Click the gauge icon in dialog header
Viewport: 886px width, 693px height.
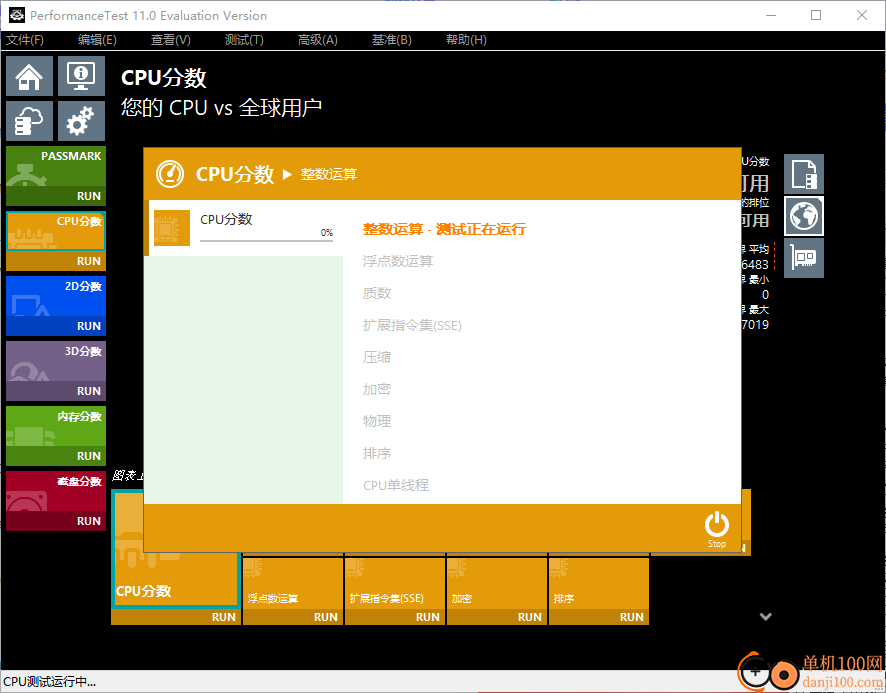[170, 174]
